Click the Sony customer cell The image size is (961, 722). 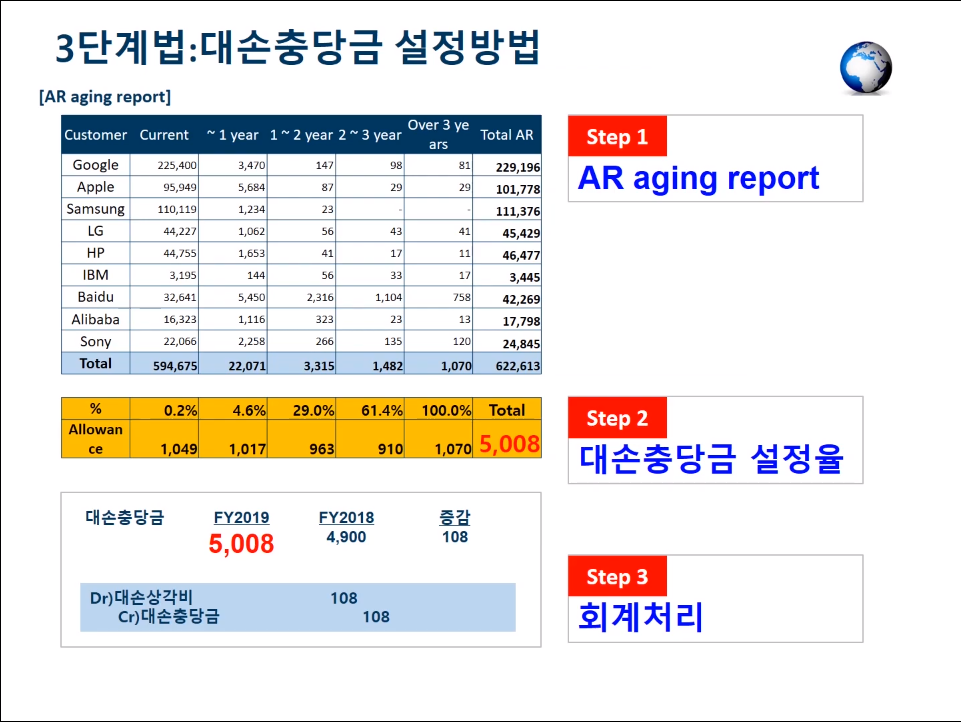click(x=96, y=341)
